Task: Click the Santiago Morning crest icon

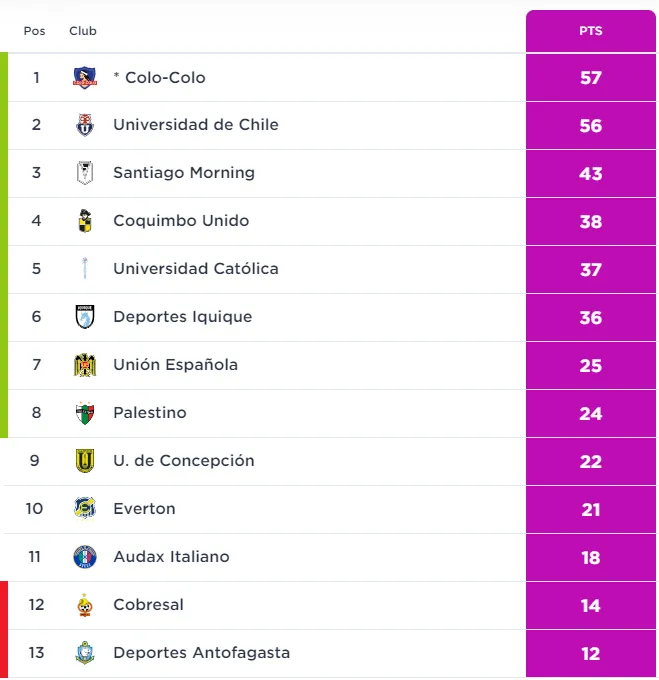Action: point(85,173)
